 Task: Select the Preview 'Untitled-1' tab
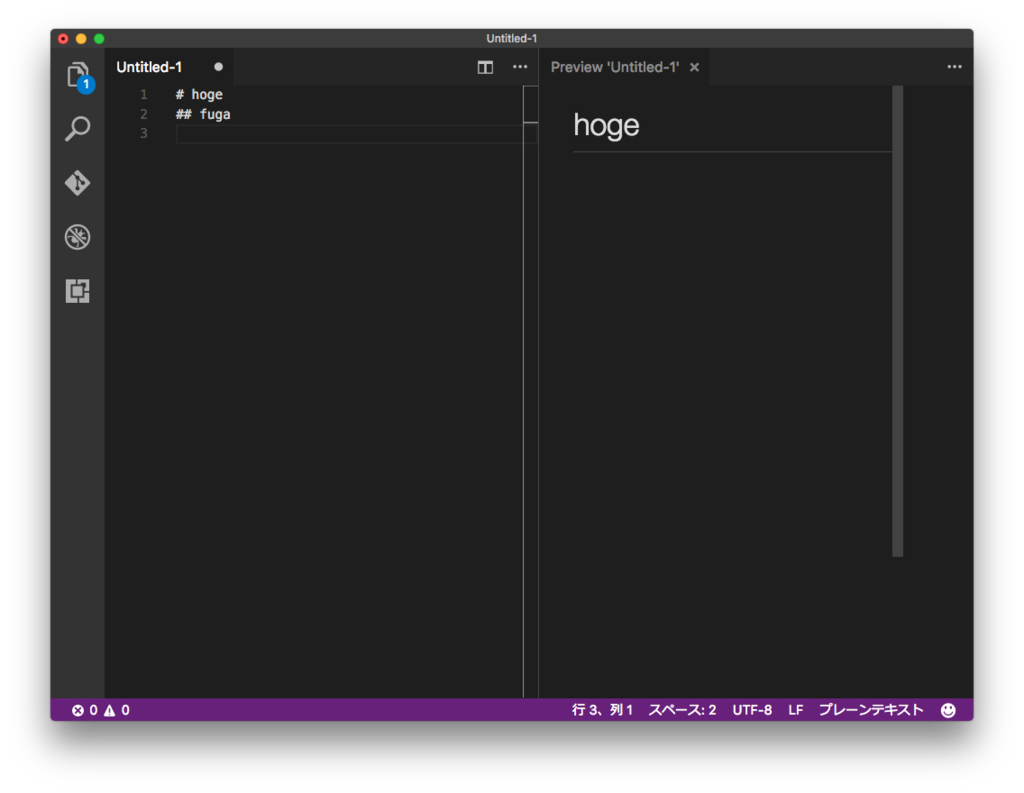click(624, 67)
